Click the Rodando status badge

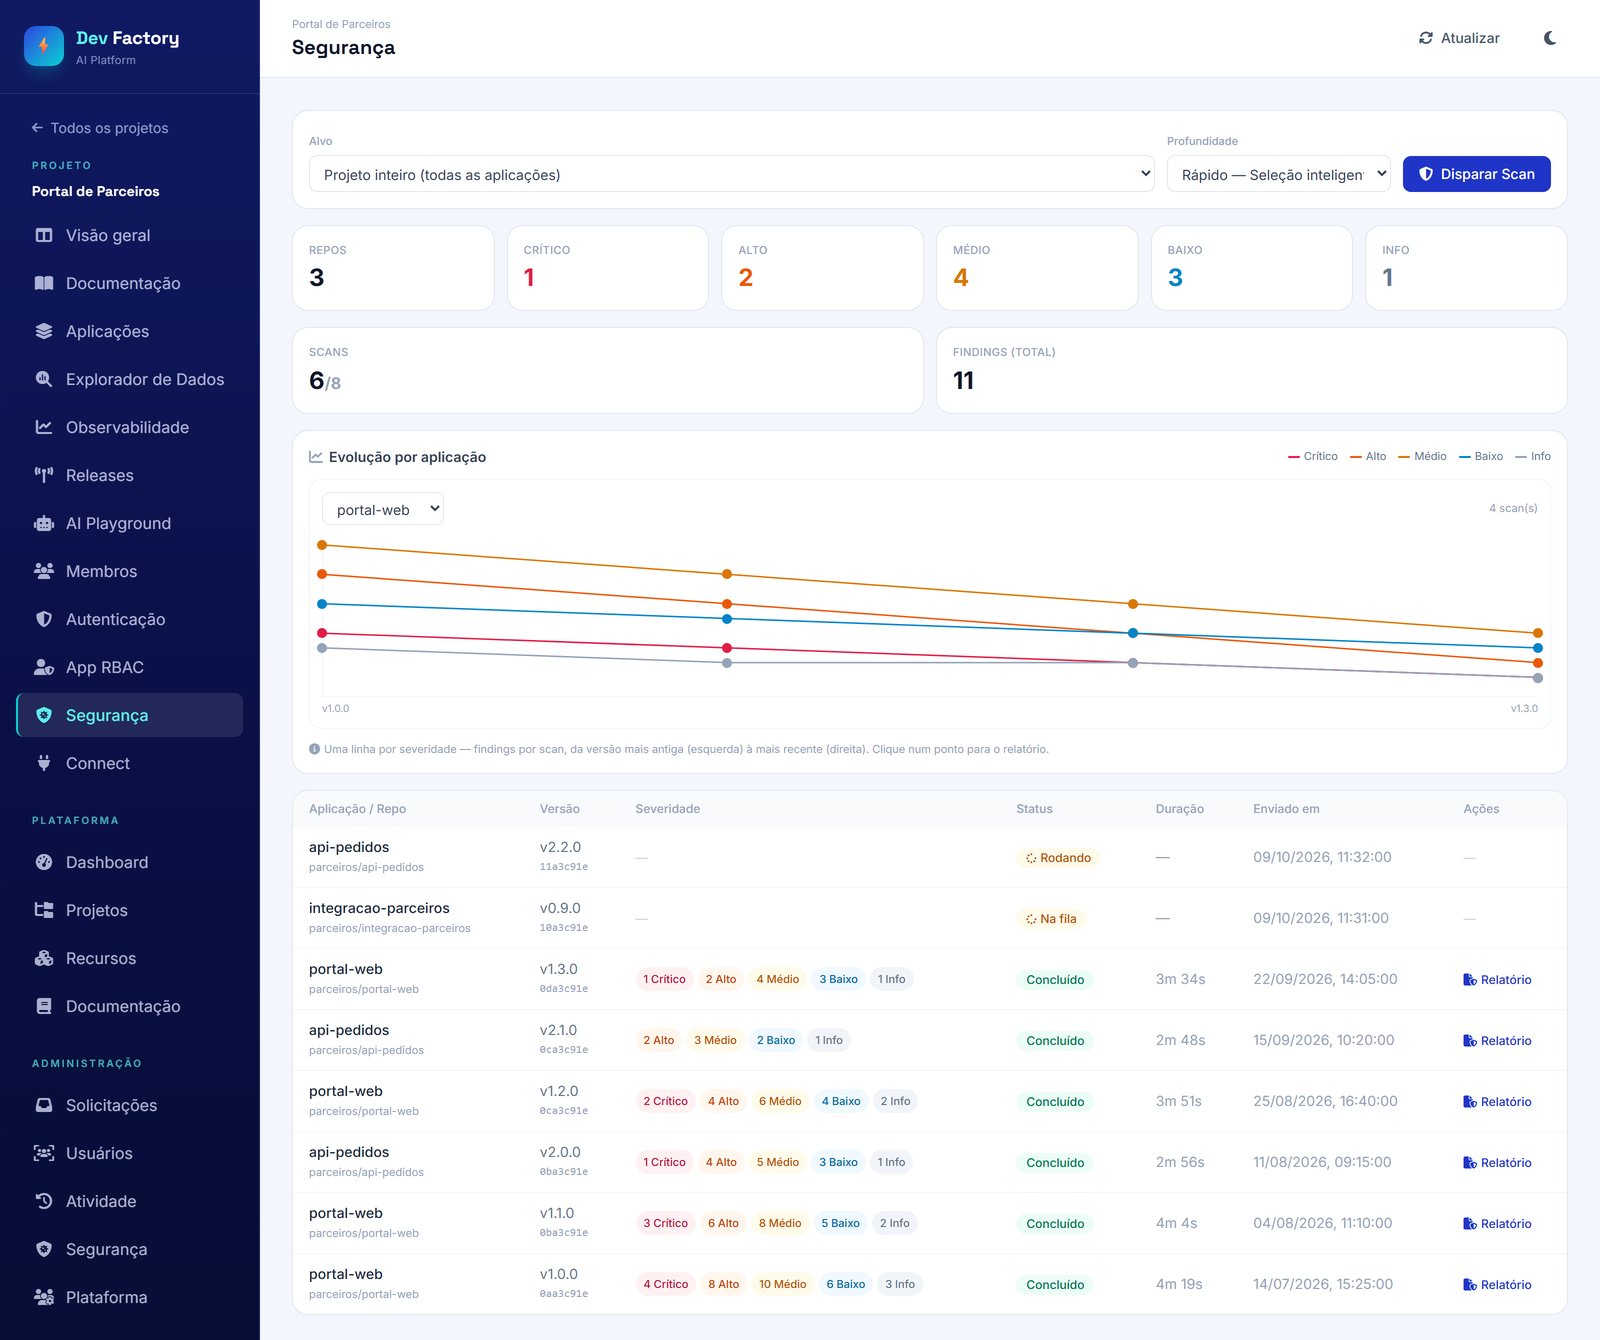tap(1058, 858)
